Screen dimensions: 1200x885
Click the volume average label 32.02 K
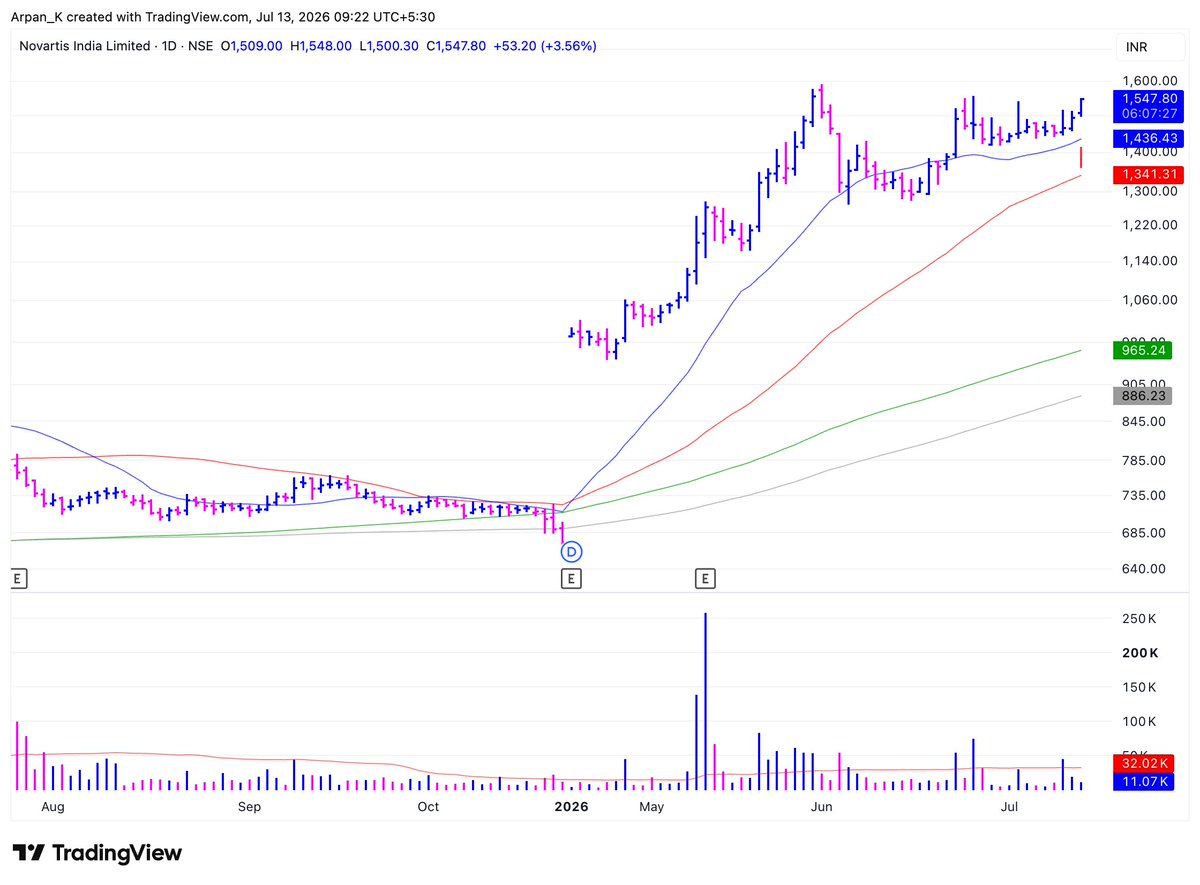pyautogui.click(x=1145, y=766)
